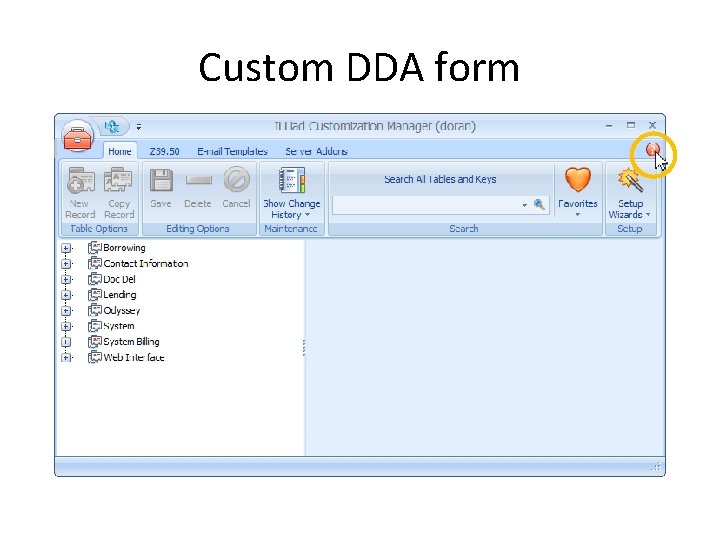
Task: Expand the System Billing tree node
Action: coord(66,342)
